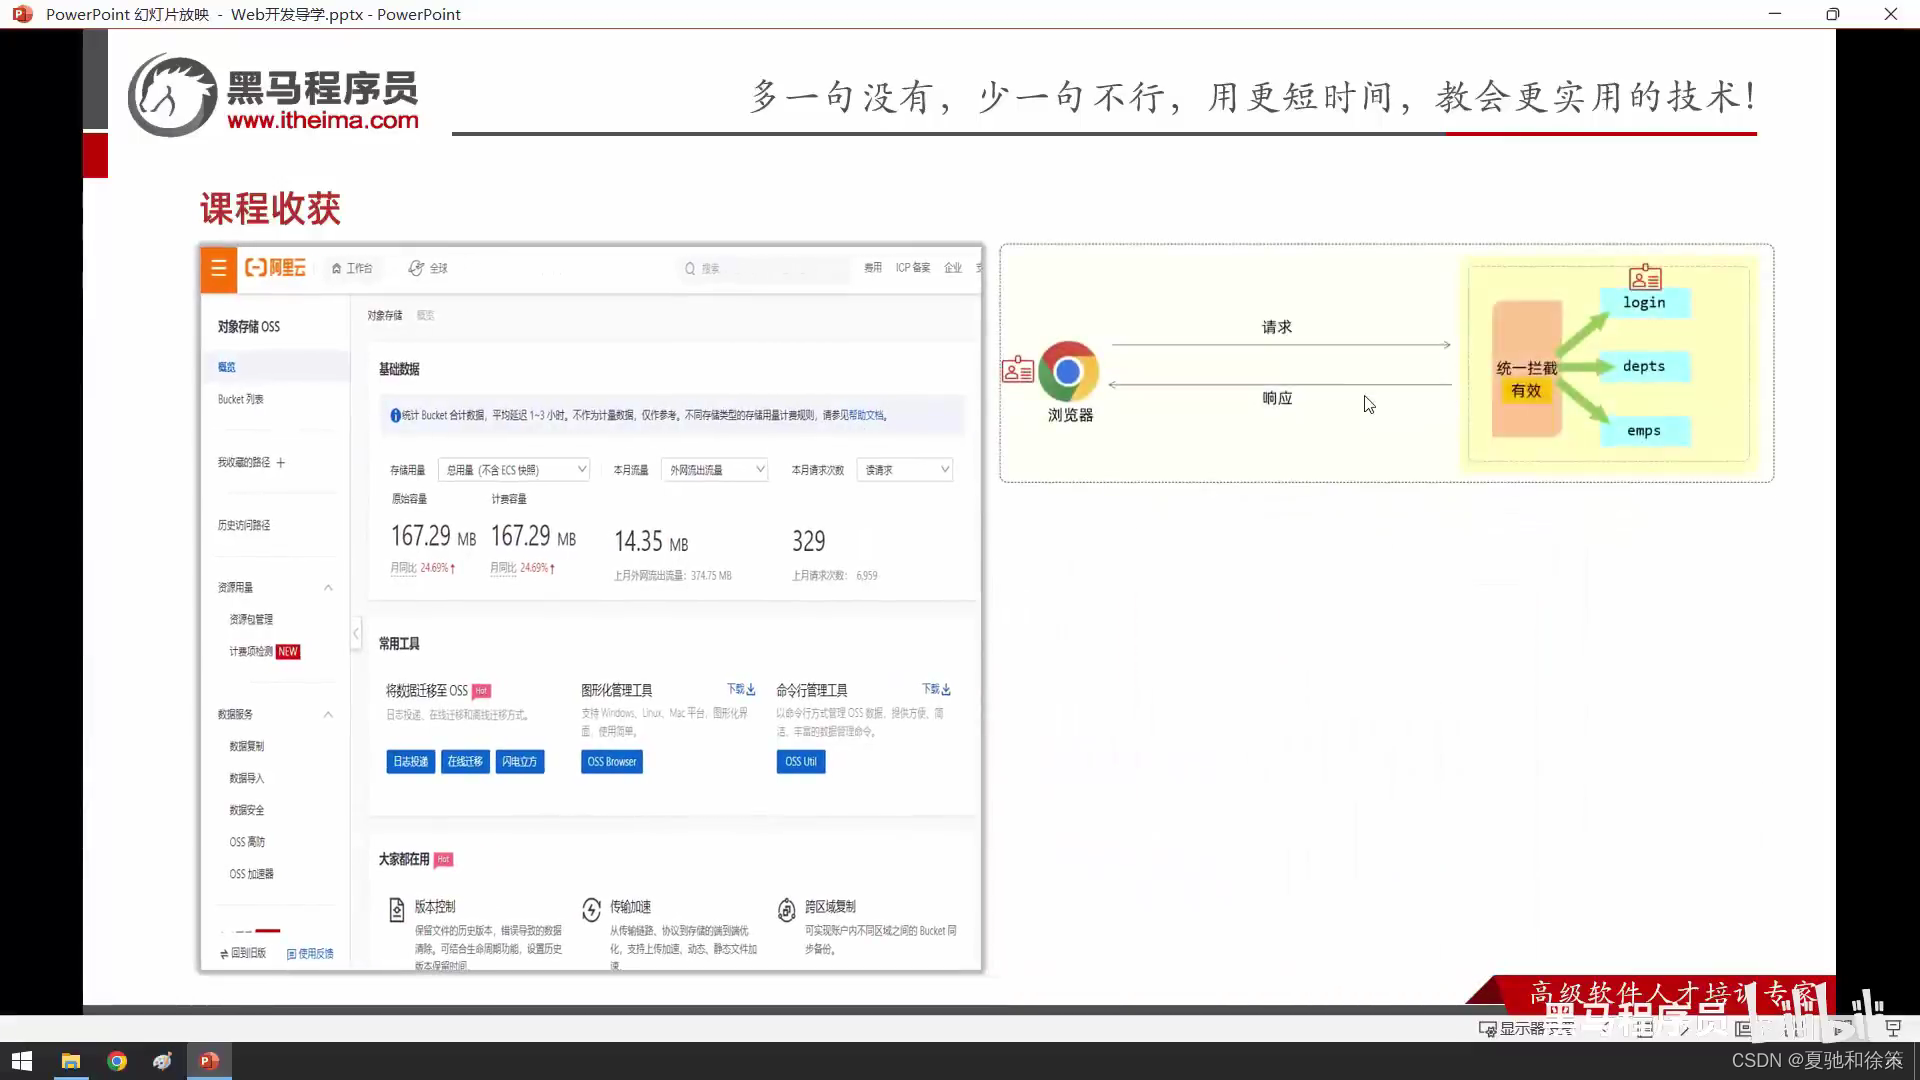Screen dimensions: 1920x1080
Task: Click the 14.35 MB traffic value
Action: [651, 542]
